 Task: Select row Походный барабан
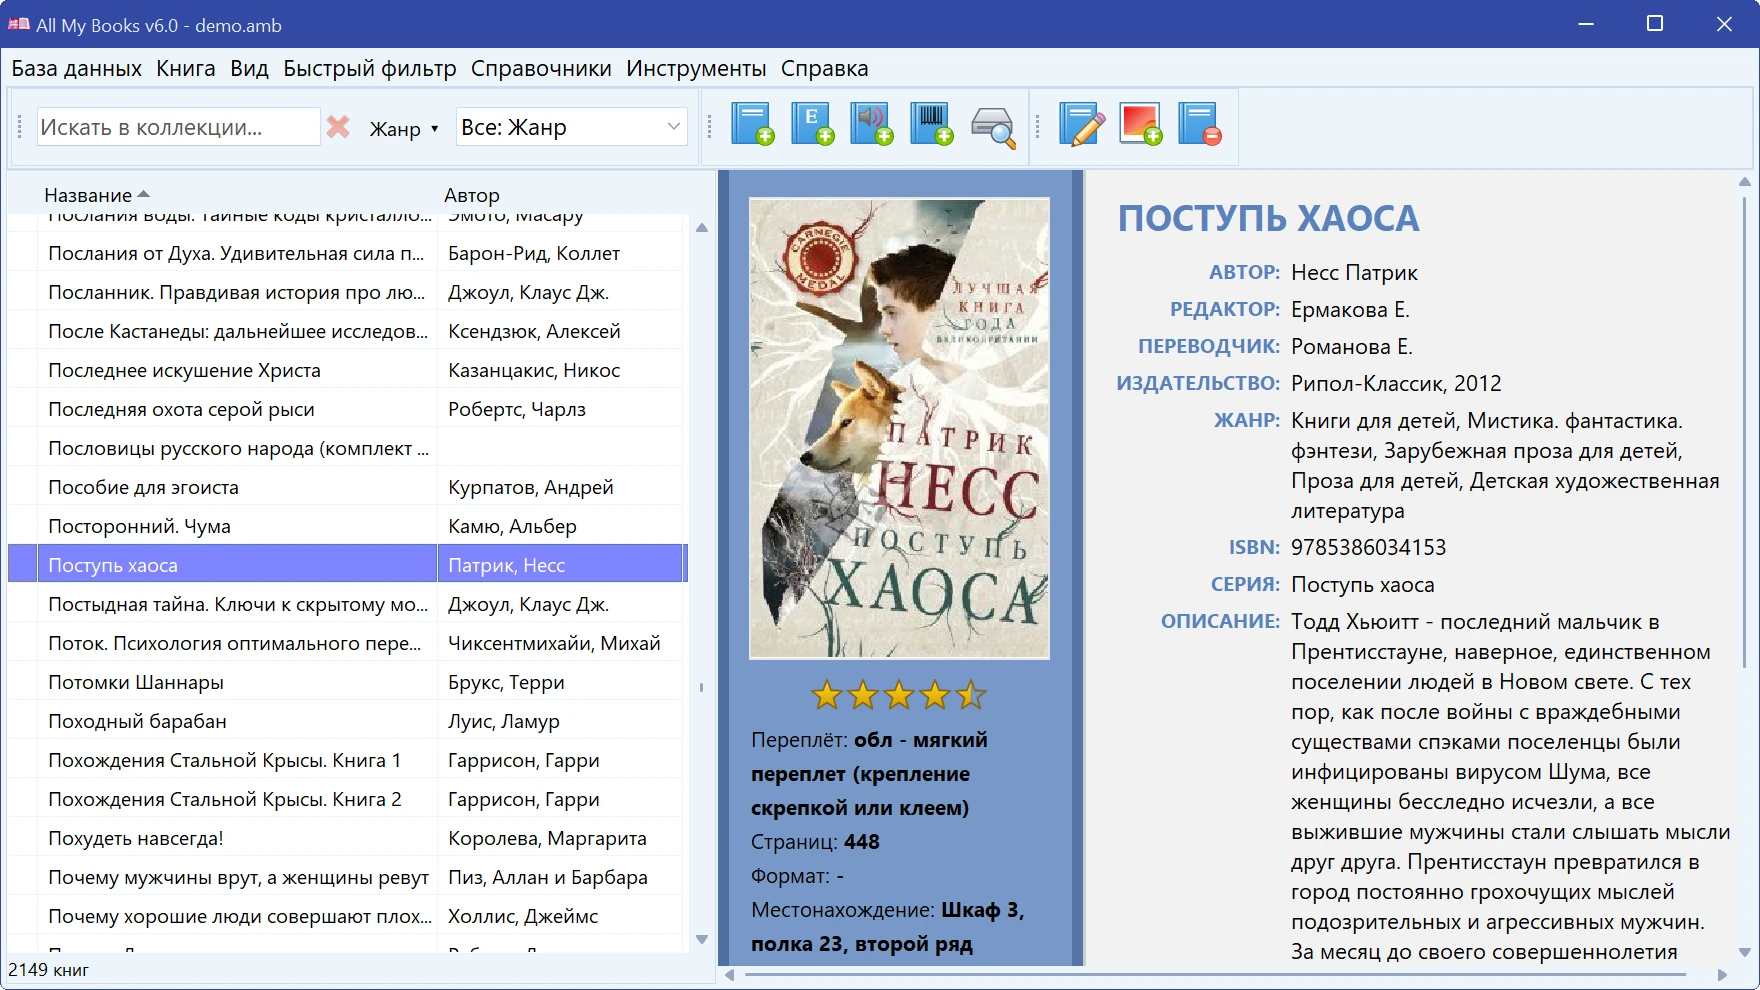pos(346,721)
